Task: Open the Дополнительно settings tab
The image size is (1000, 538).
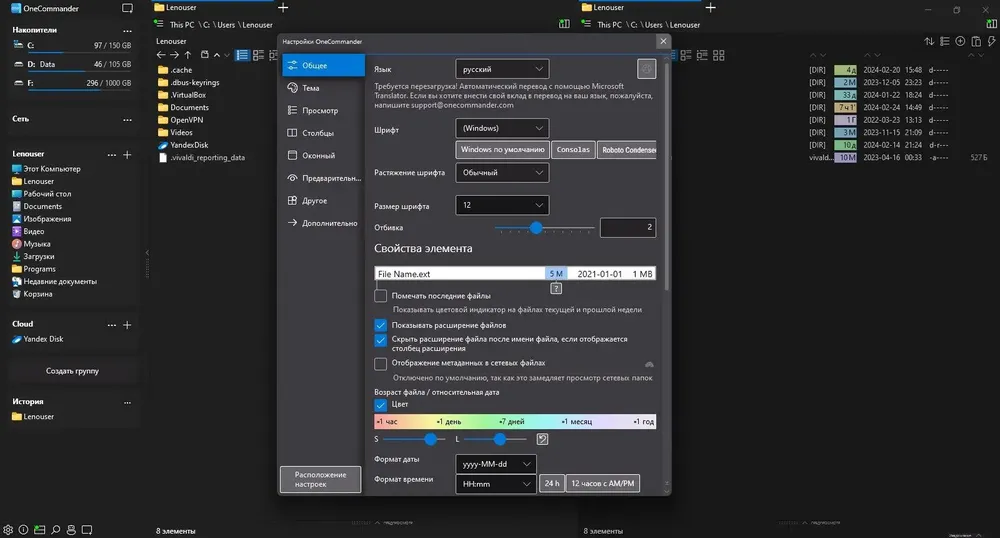Action: point(323,223)
